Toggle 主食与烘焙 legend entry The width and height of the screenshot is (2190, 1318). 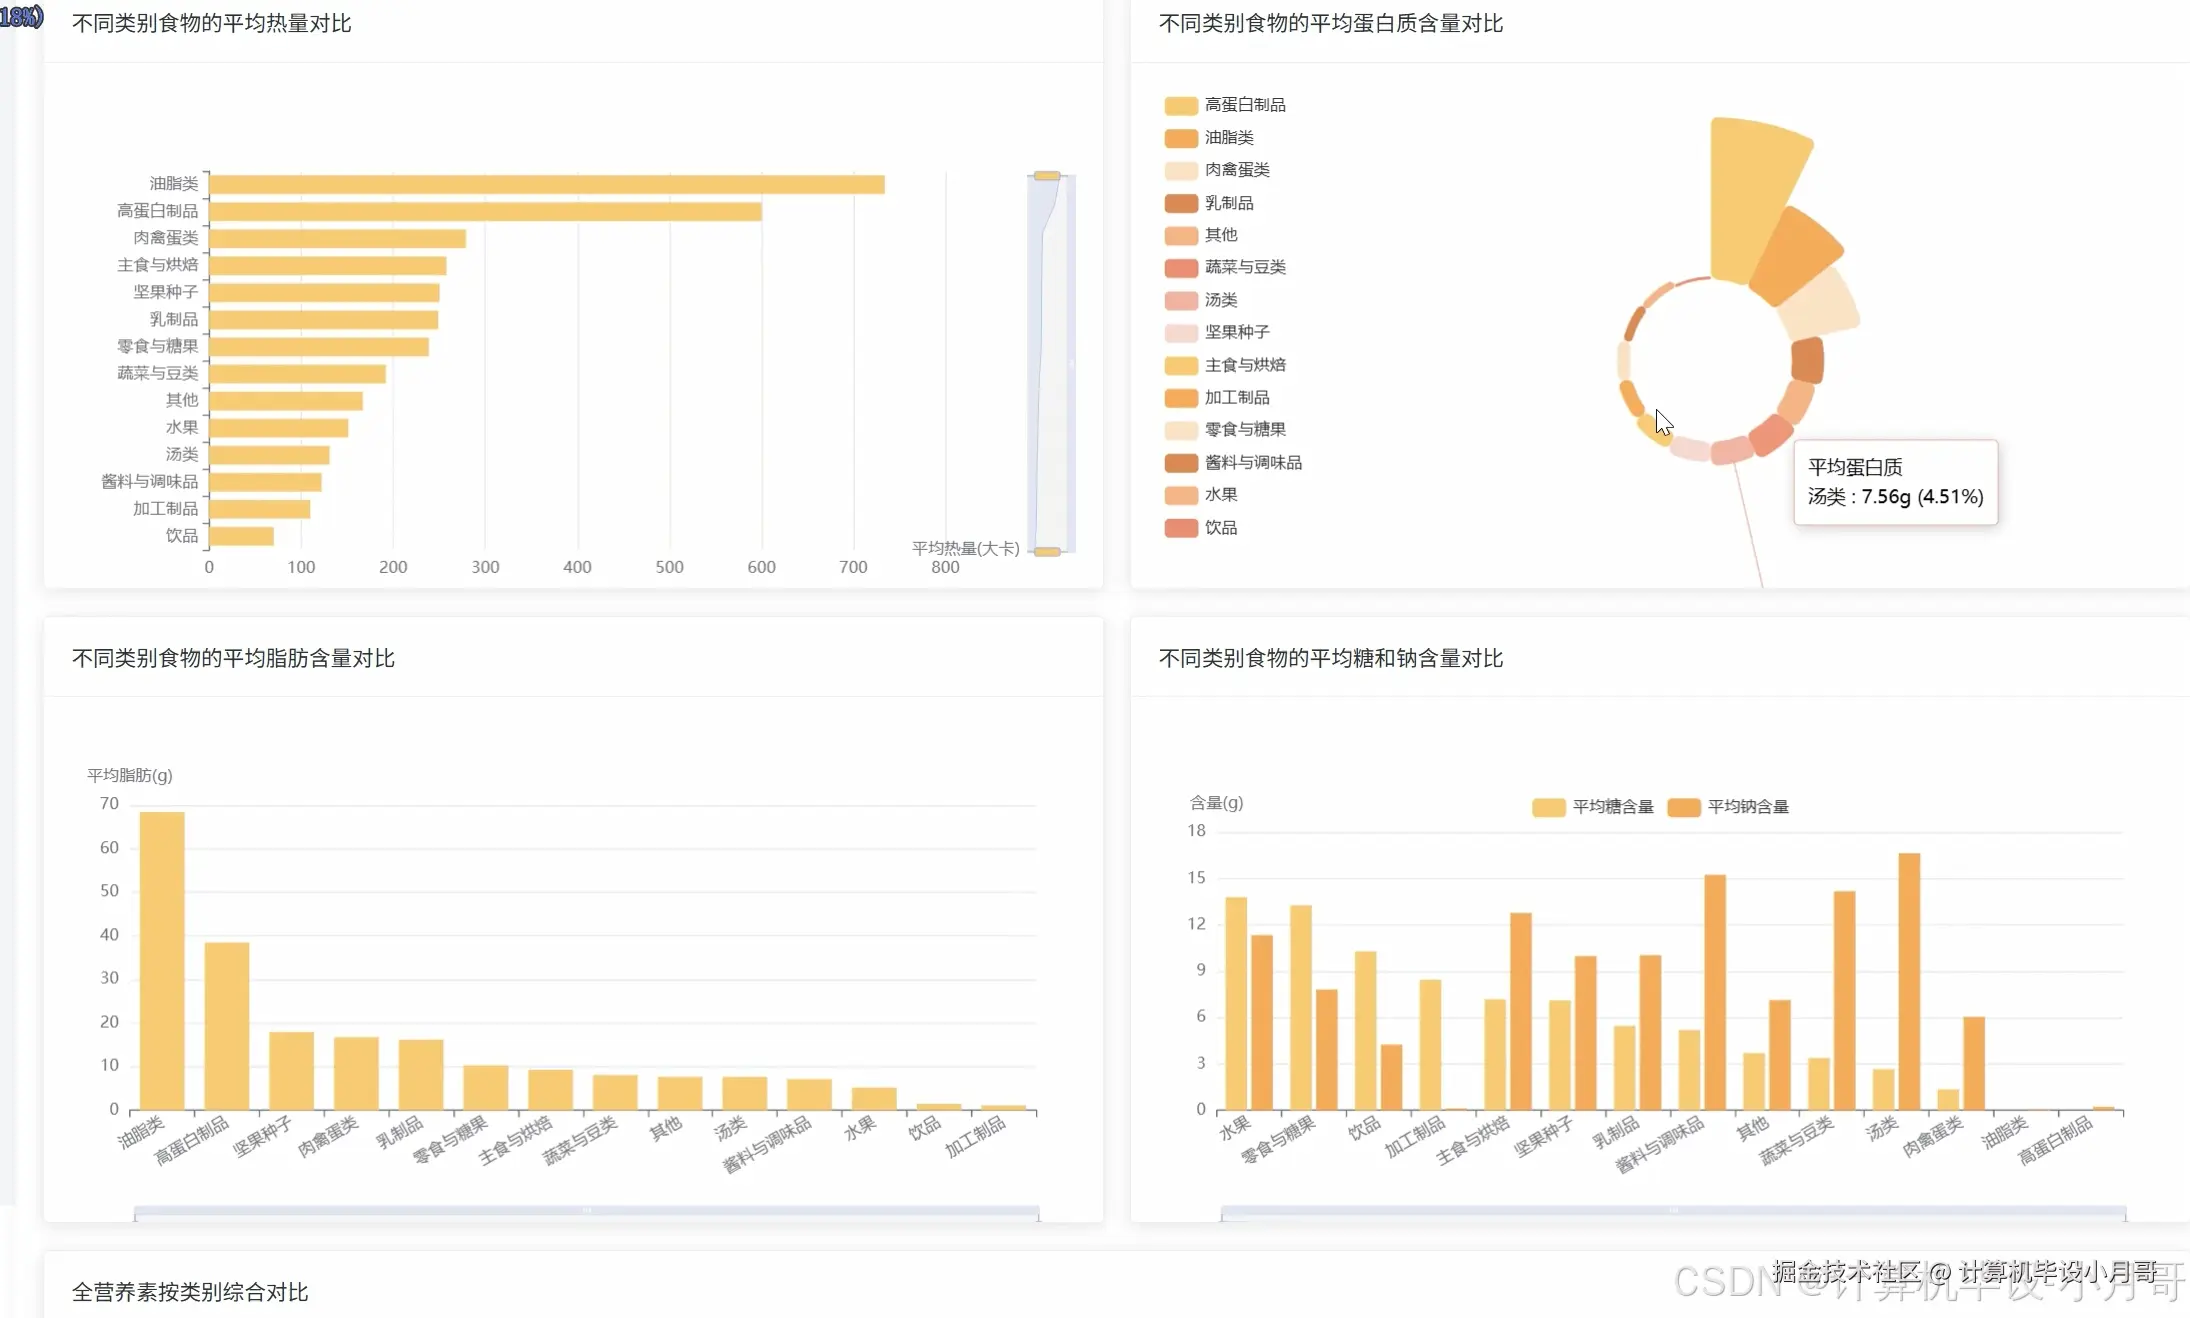[x=1244, y=365]
